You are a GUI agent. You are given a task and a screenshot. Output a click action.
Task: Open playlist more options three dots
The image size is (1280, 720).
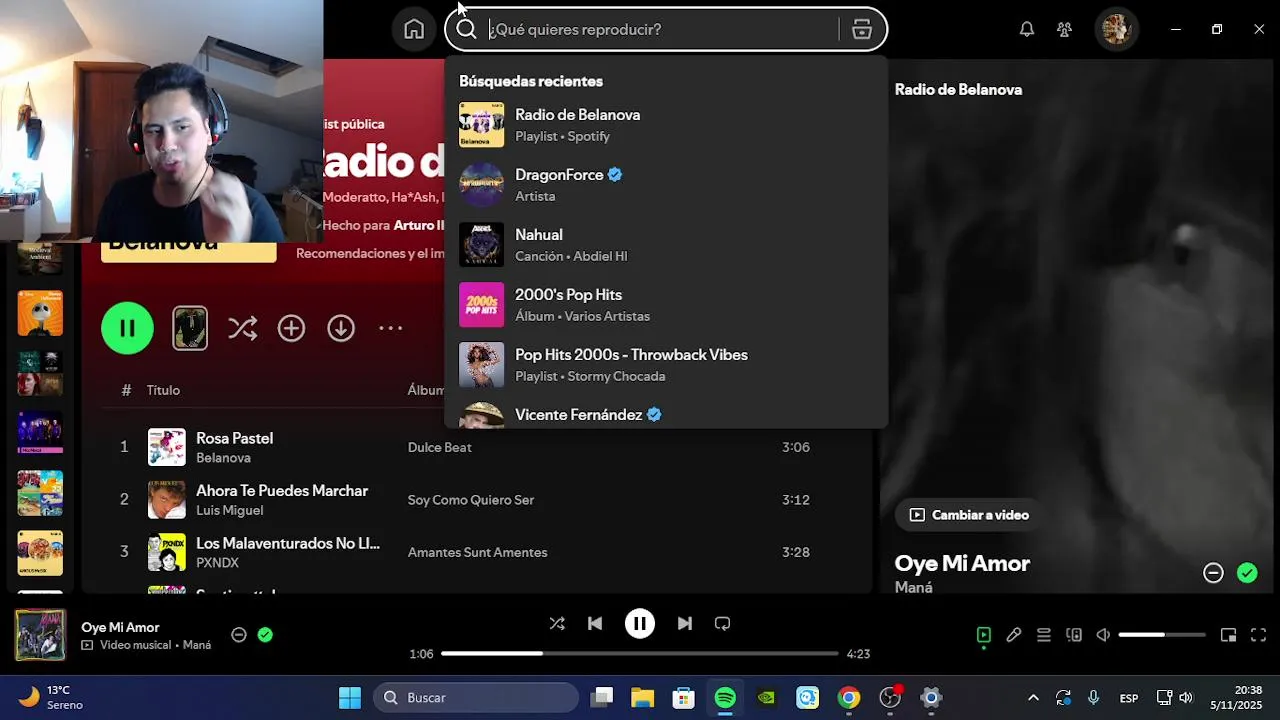point(390,328)
